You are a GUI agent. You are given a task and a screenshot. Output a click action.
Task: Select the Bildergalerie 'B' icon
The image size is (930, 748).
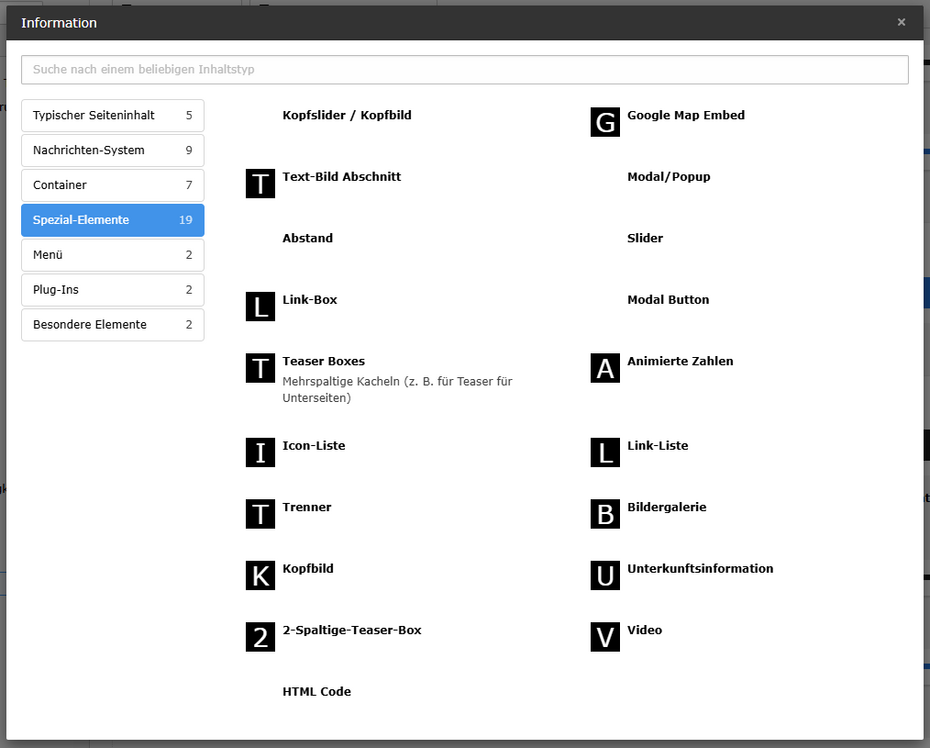pyautogui.click(x=605, y=514)
